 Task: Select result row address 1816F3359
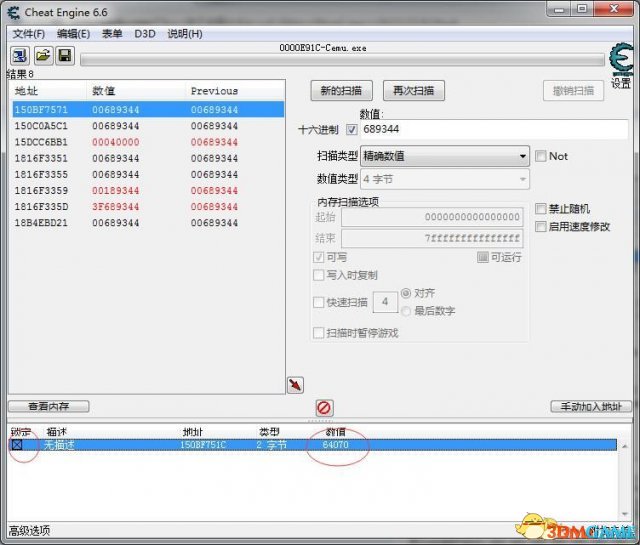(x=148, y=190)
